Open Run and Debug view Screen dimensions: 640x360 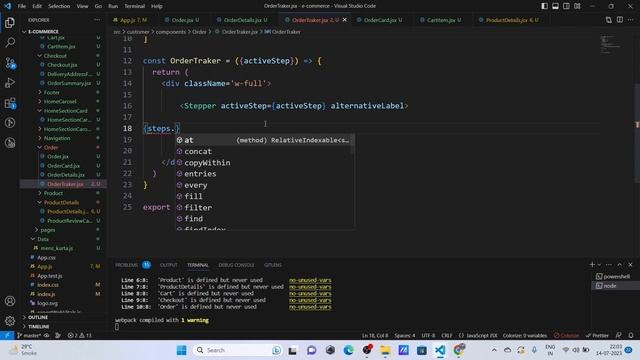pos(10,83)
